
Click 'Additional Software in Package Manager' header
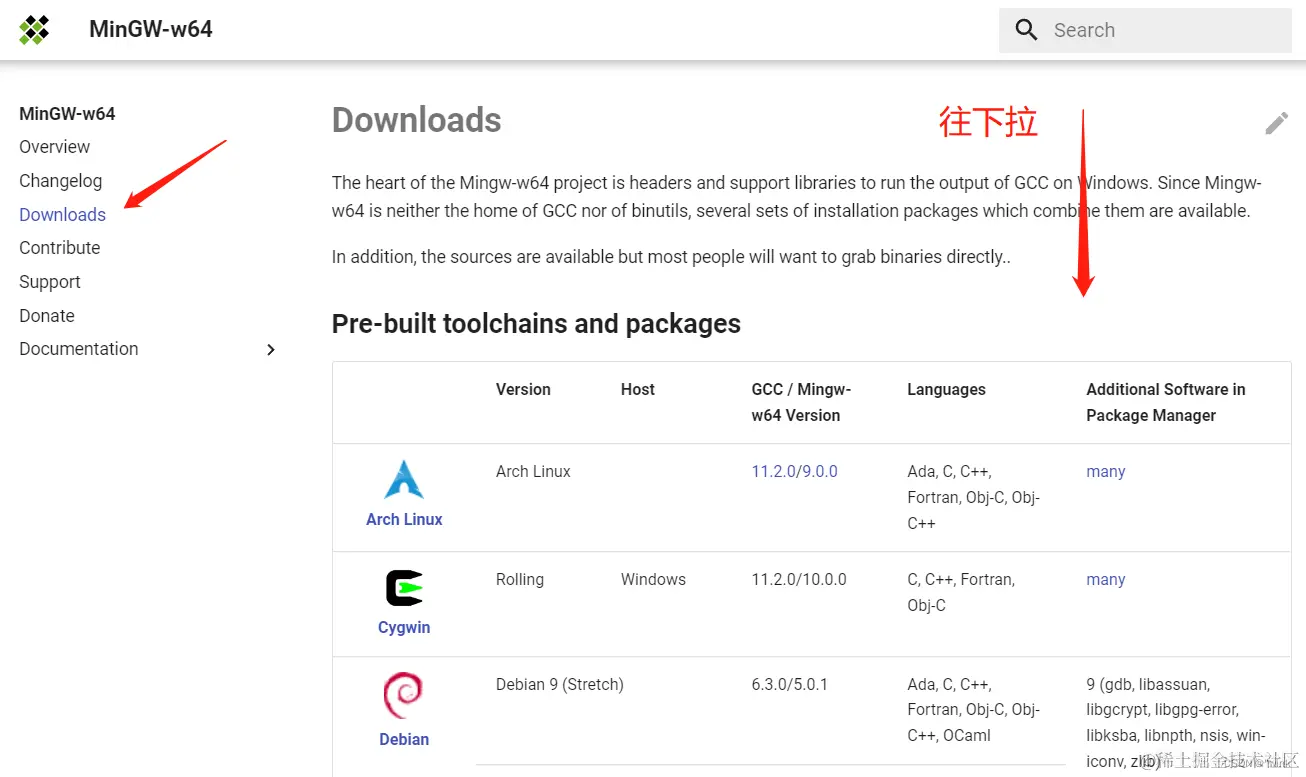(1166, 403)
